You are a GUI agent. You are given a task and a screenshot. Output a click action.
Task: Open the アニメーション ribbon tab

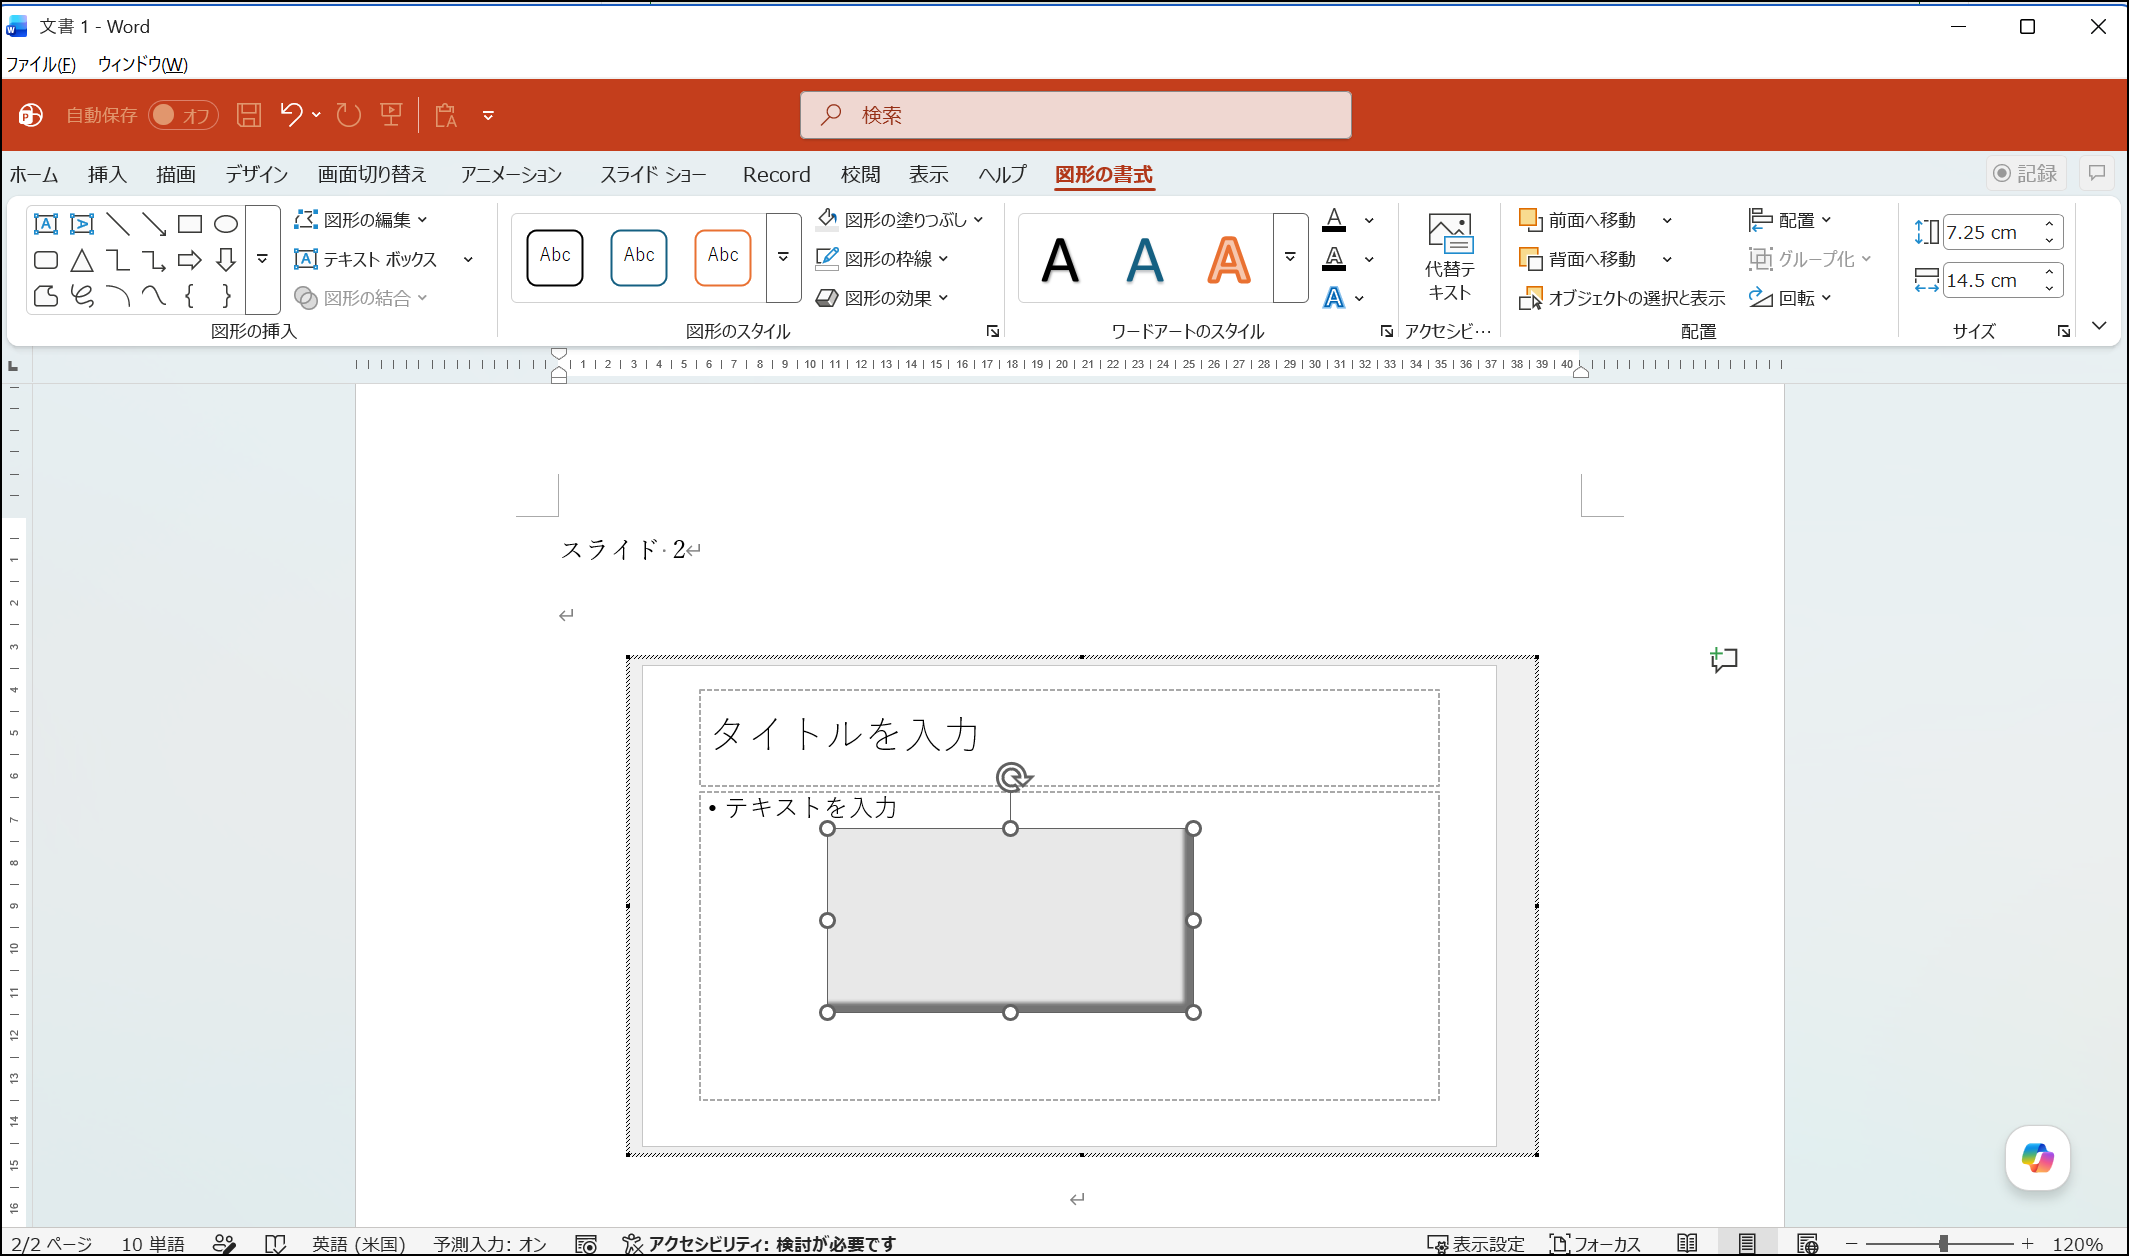(511, 174)
